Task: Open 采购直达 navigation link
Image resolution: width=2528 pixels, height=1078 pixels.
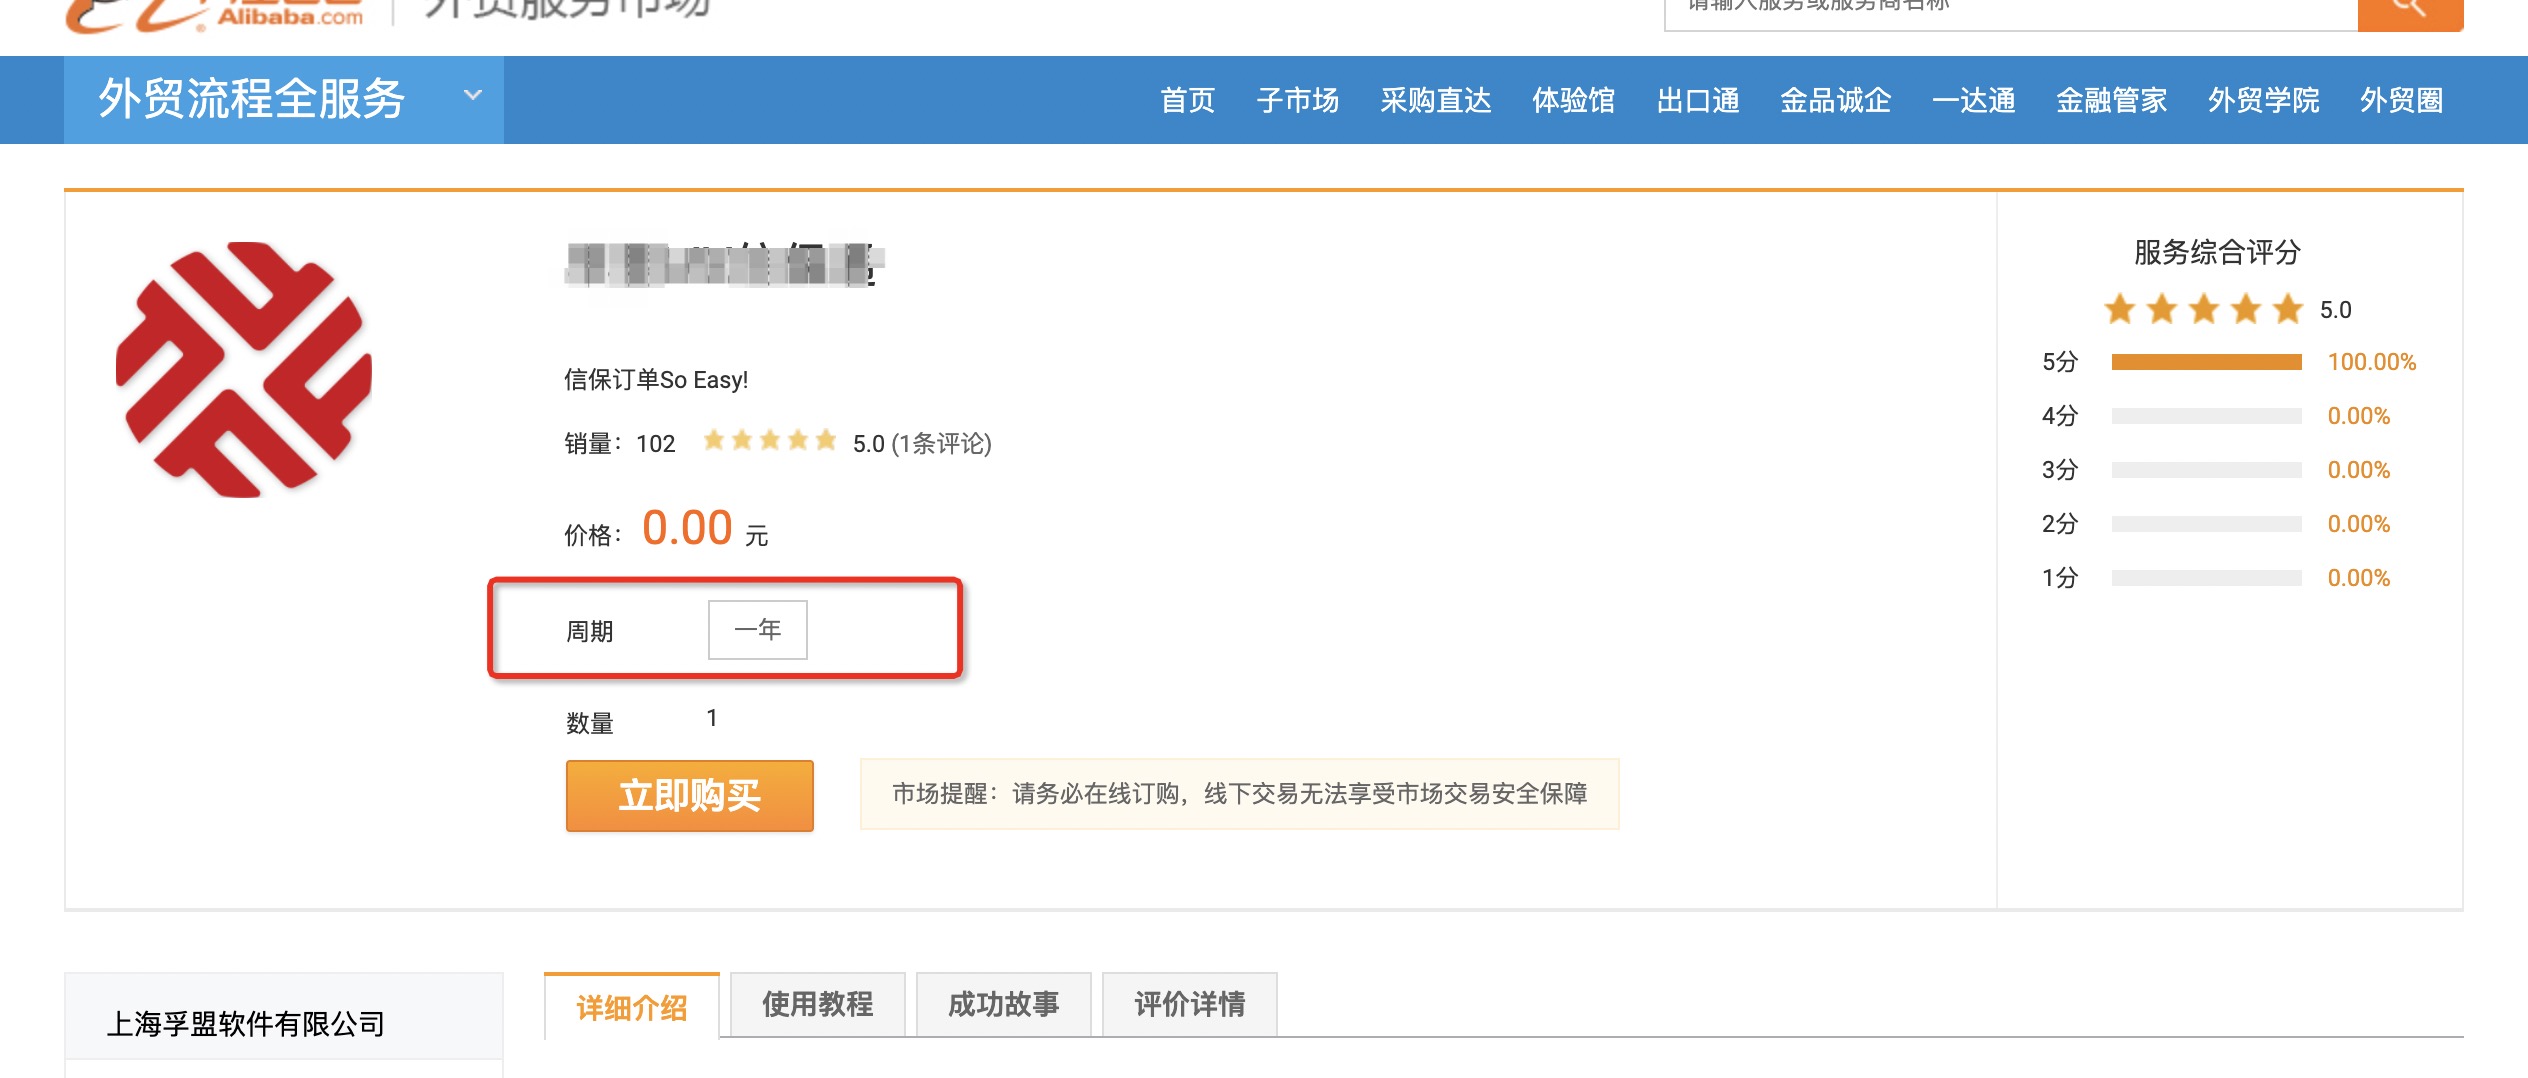Action: pyautogui.click(x=1435, y=101)
